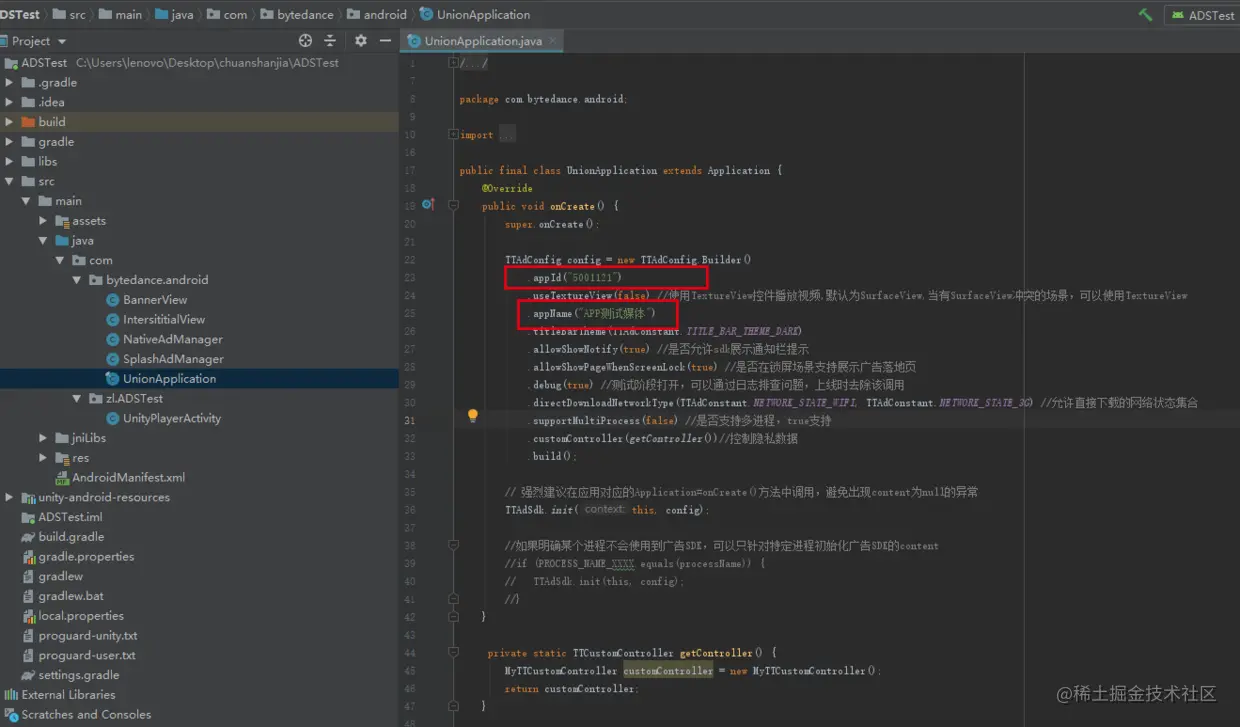Screen dimensions: 1240x727
Task: Fold the getController method via gutter marker
Action: point(453,653)
